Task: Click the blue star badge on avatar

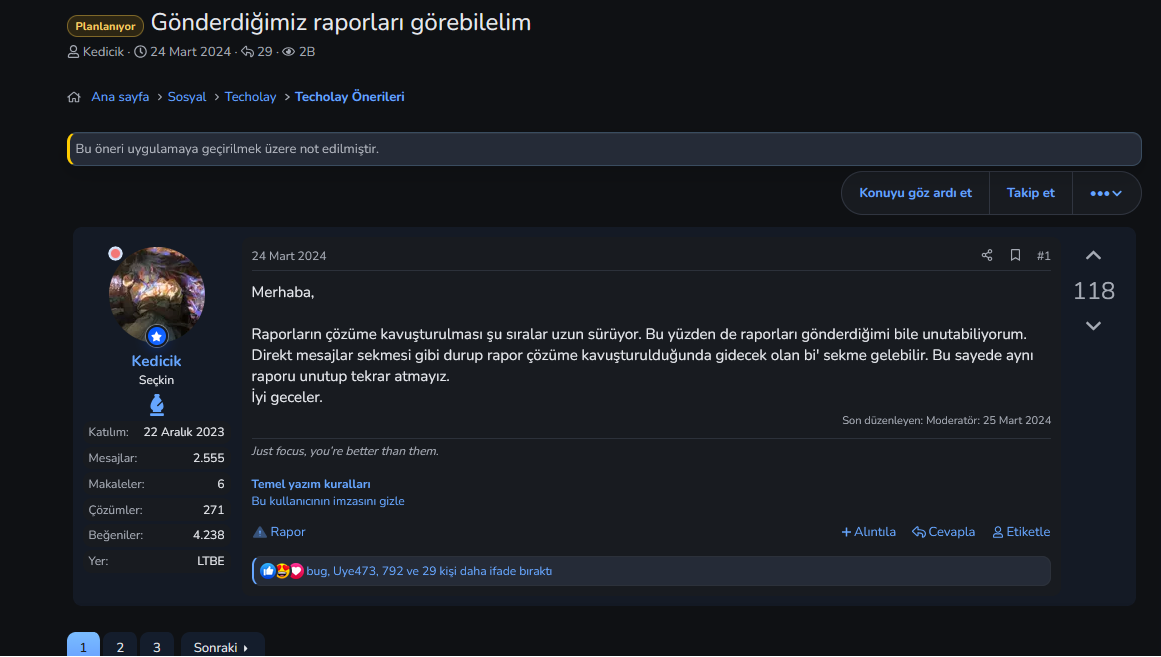Action: [156, 336]
